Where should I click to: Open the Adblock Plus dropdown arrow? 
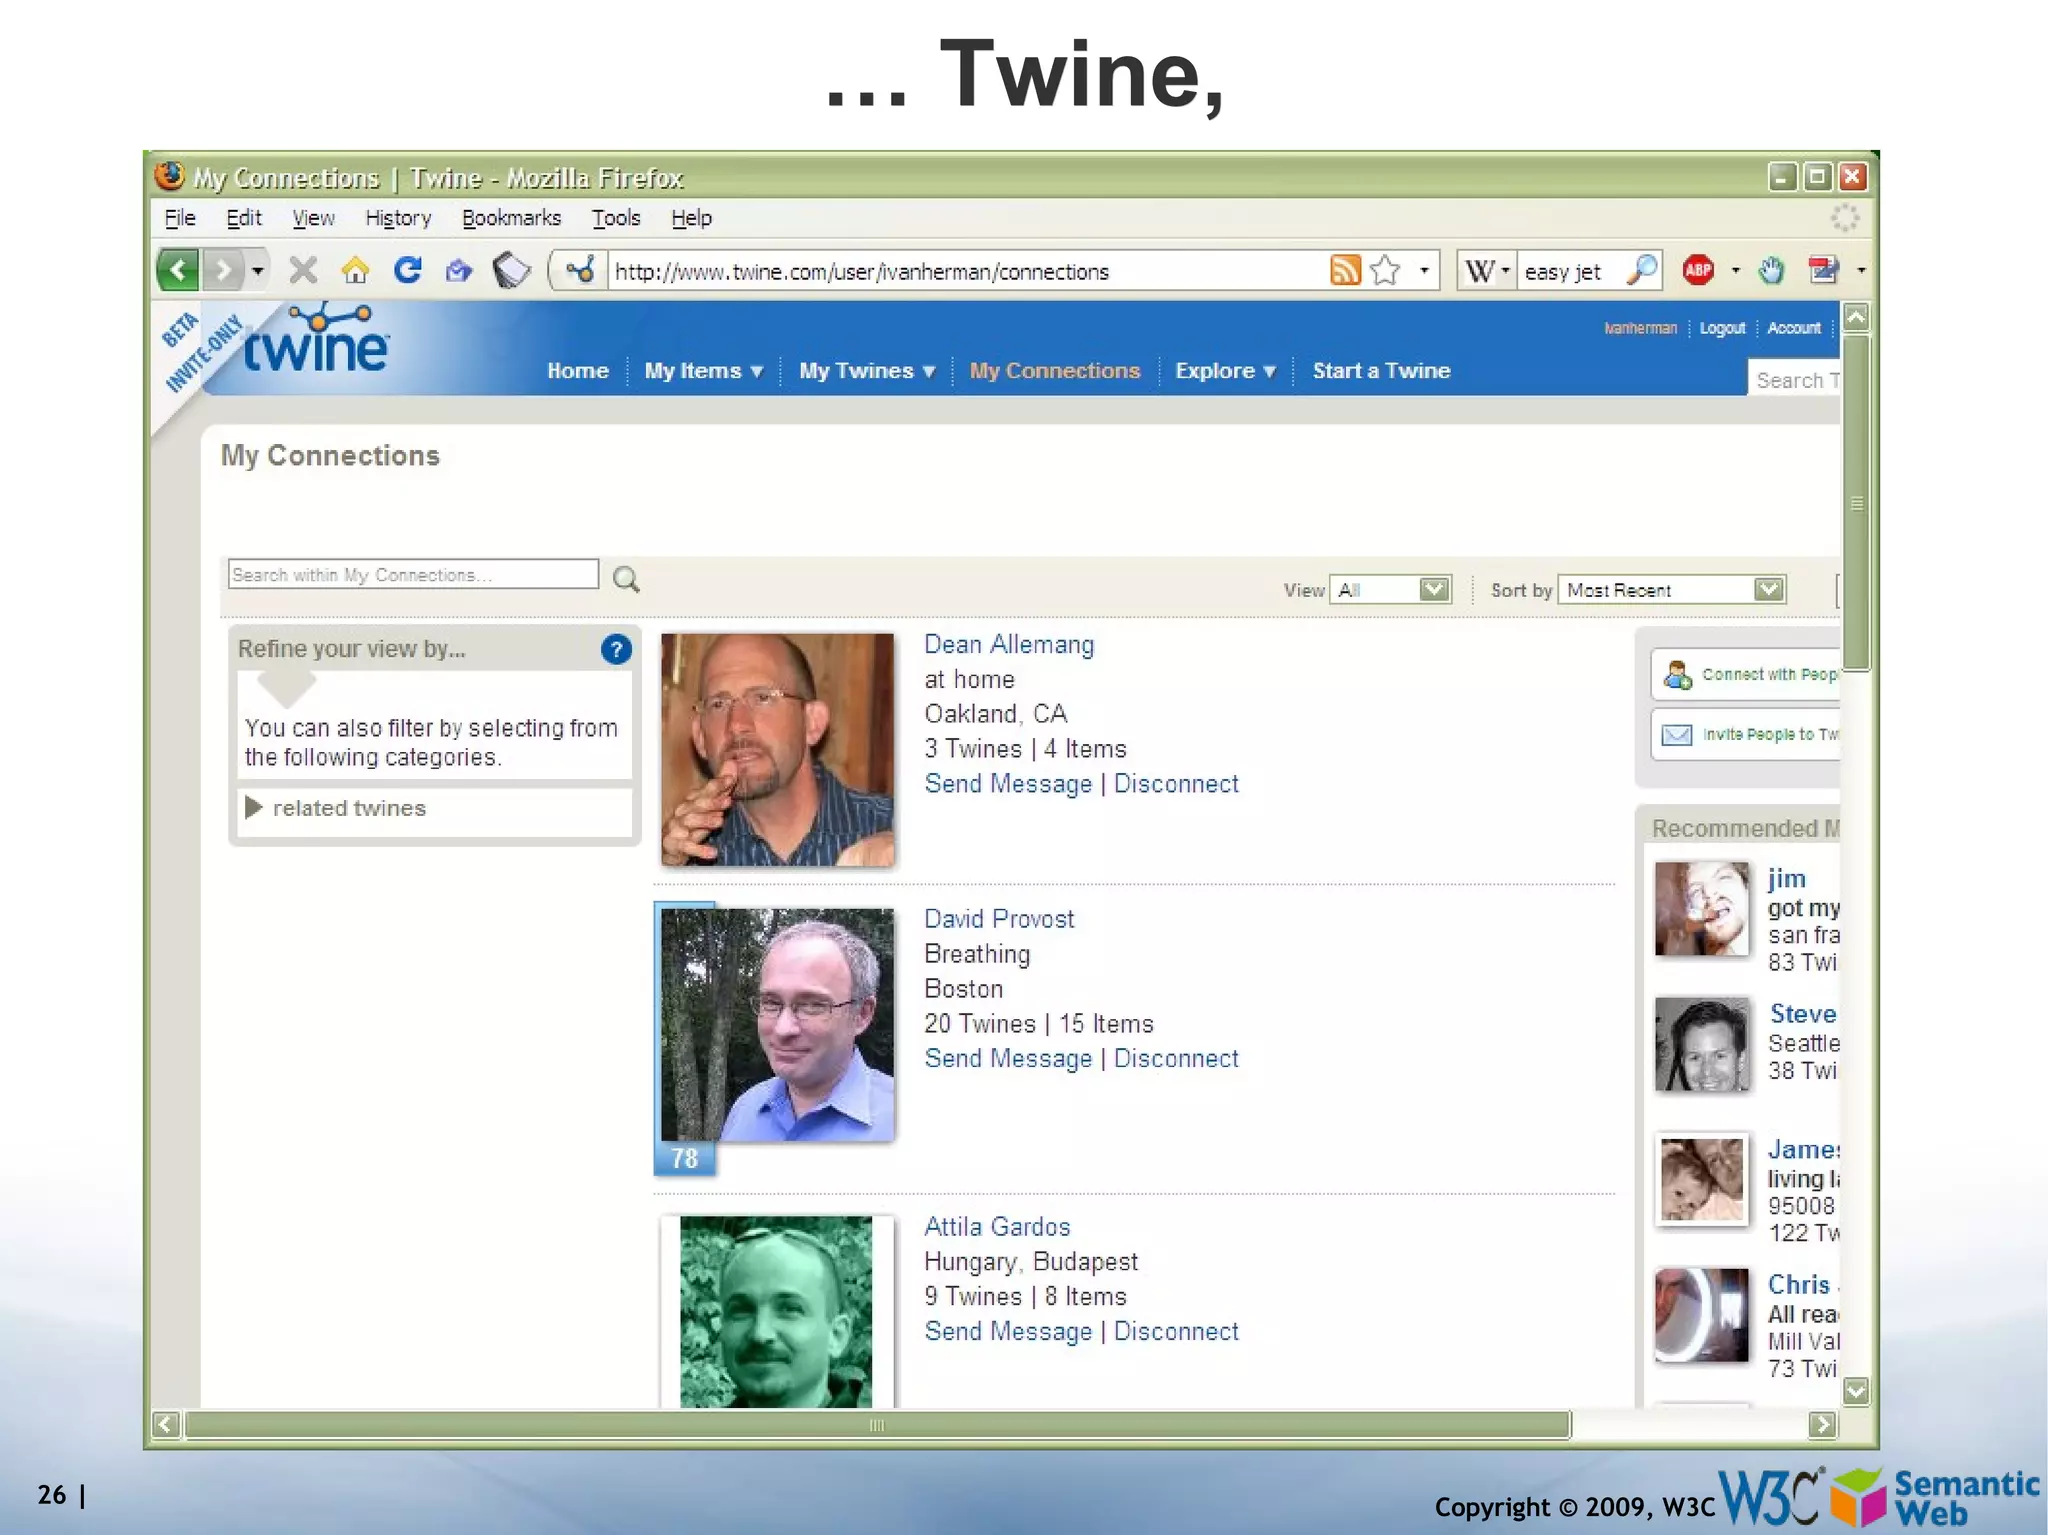[1735, 270]
